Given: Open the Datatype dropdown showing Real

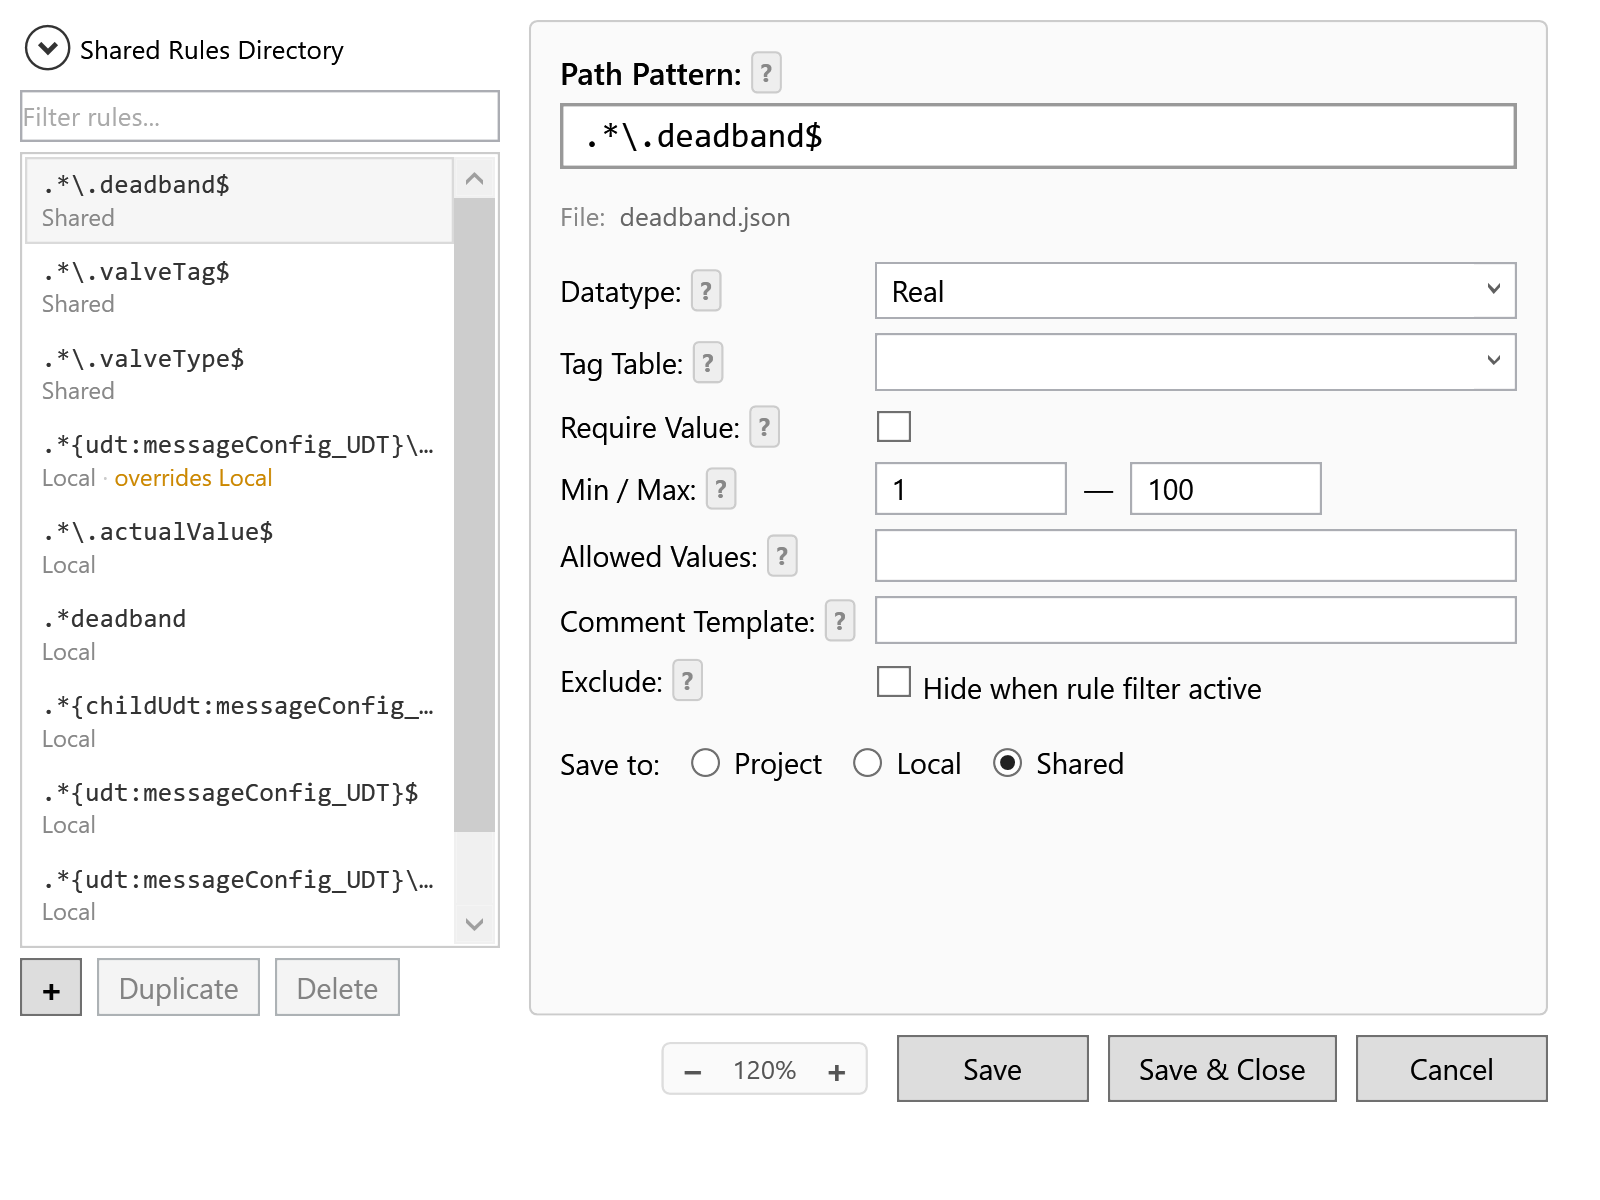Looking at the screenshot, I should (x=1196, y=291).
